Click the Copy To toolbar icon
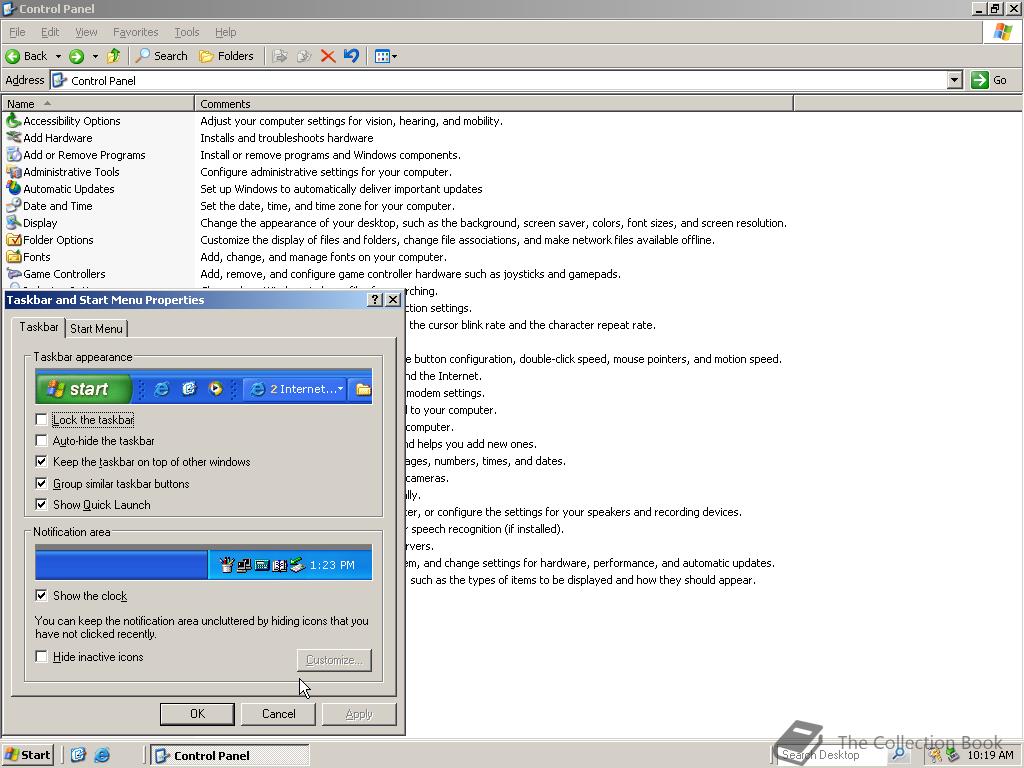Image resolution: width=1024 pixels, height=768 pixels. point(304,56)
